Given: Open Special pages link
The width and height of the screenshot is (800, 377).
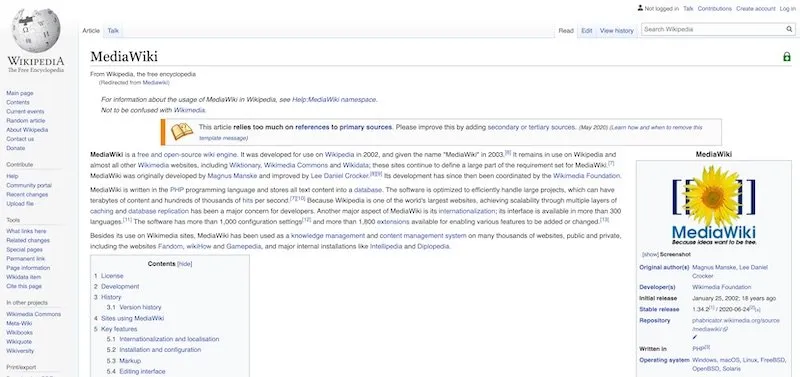Looking at the screenshot, I should 24,250.
